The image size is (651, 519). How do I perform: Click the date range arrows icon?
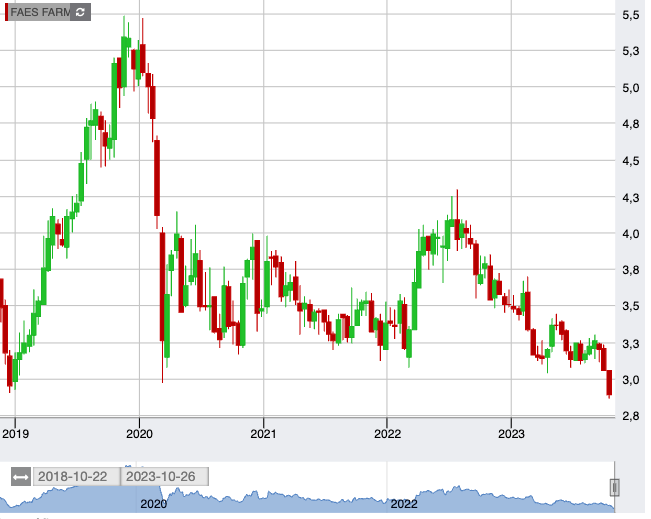click(20, 477)
